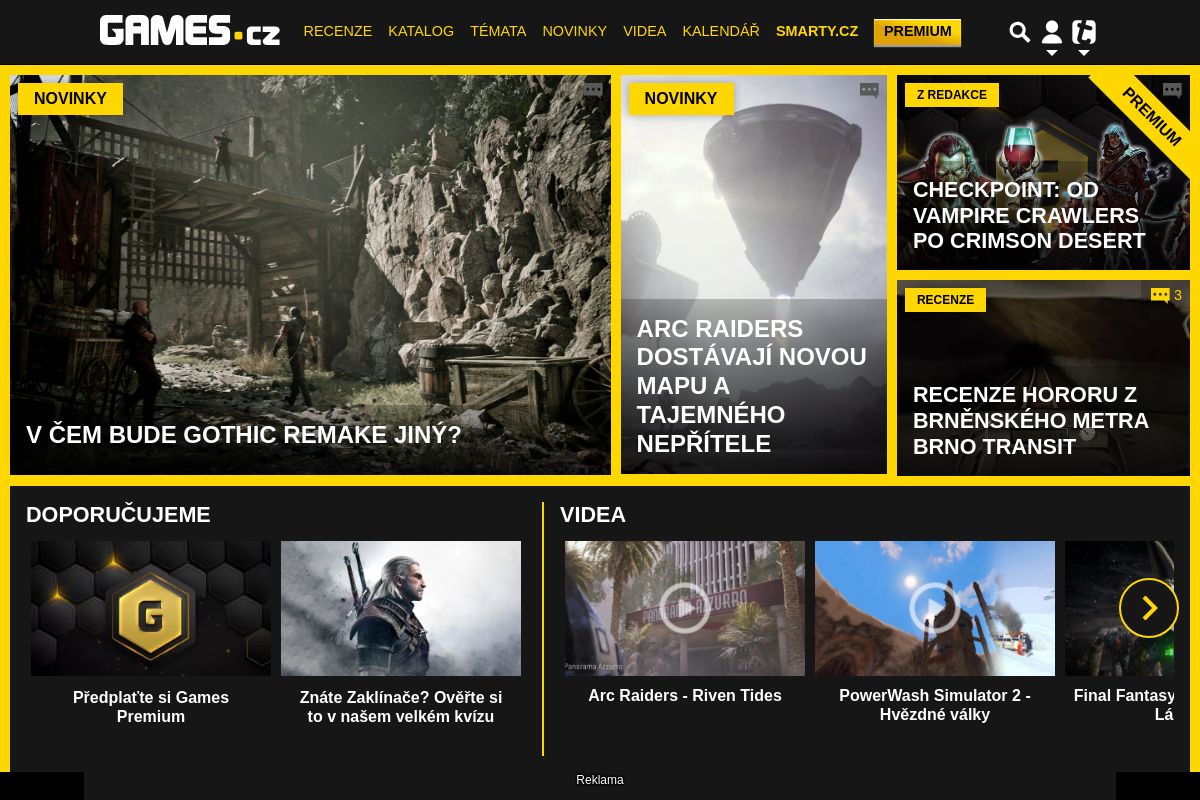
Task: Click the Games.cz logo
Action: (x=190, y=31)
